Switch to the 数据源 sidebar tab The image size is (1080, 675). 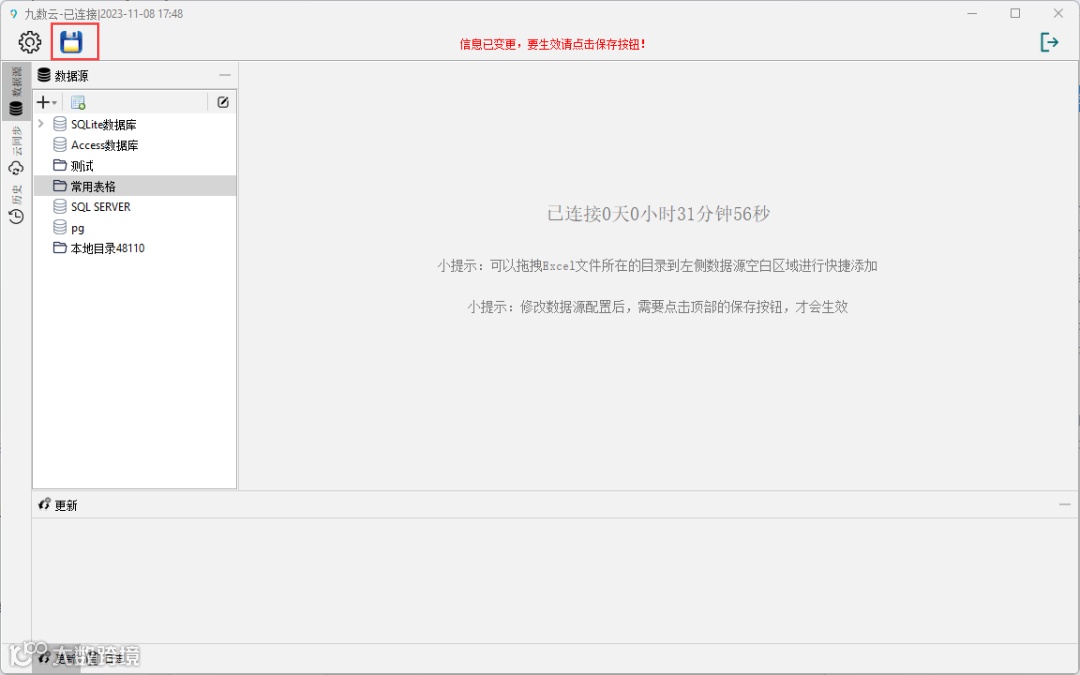15,88
